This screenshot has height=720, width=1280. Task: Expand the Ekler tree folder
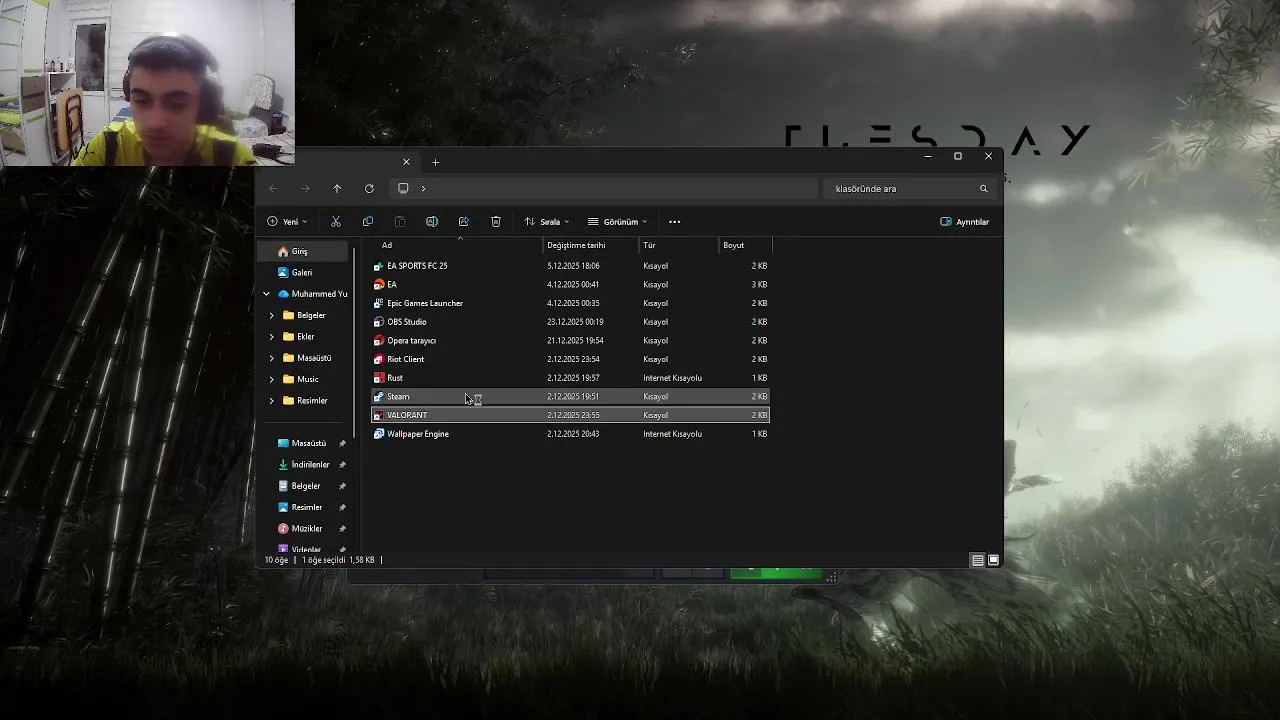(271, 337)
